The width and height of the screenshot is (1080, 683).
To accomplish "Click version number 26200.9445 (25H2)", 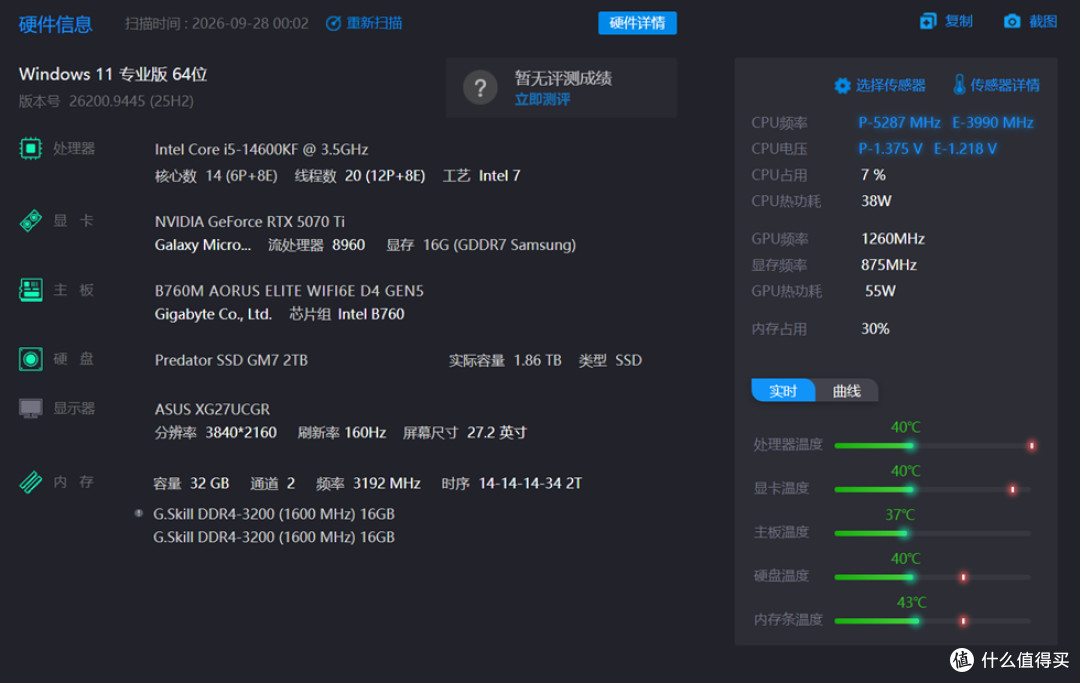I will point(131,101).
